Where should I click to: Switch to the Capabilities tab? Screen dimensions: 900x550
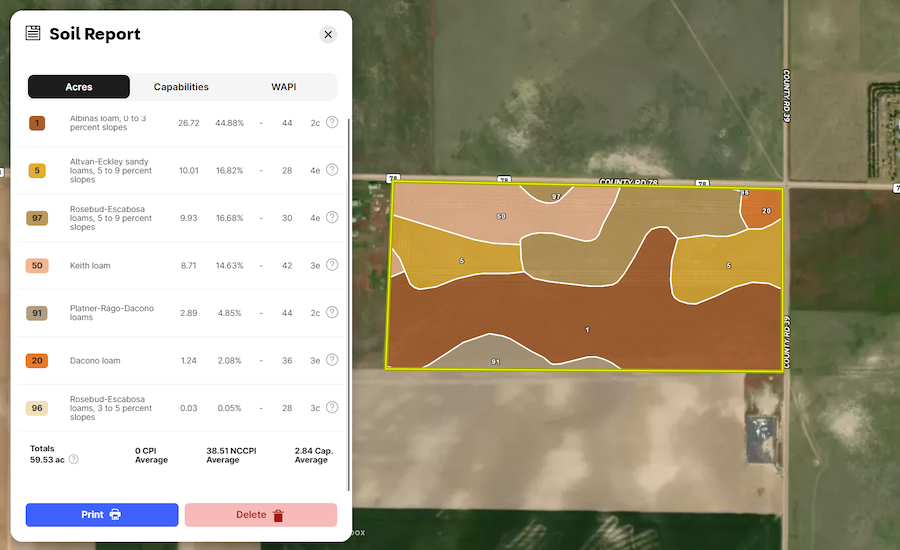pyautogui.click(x=181, y=87)
